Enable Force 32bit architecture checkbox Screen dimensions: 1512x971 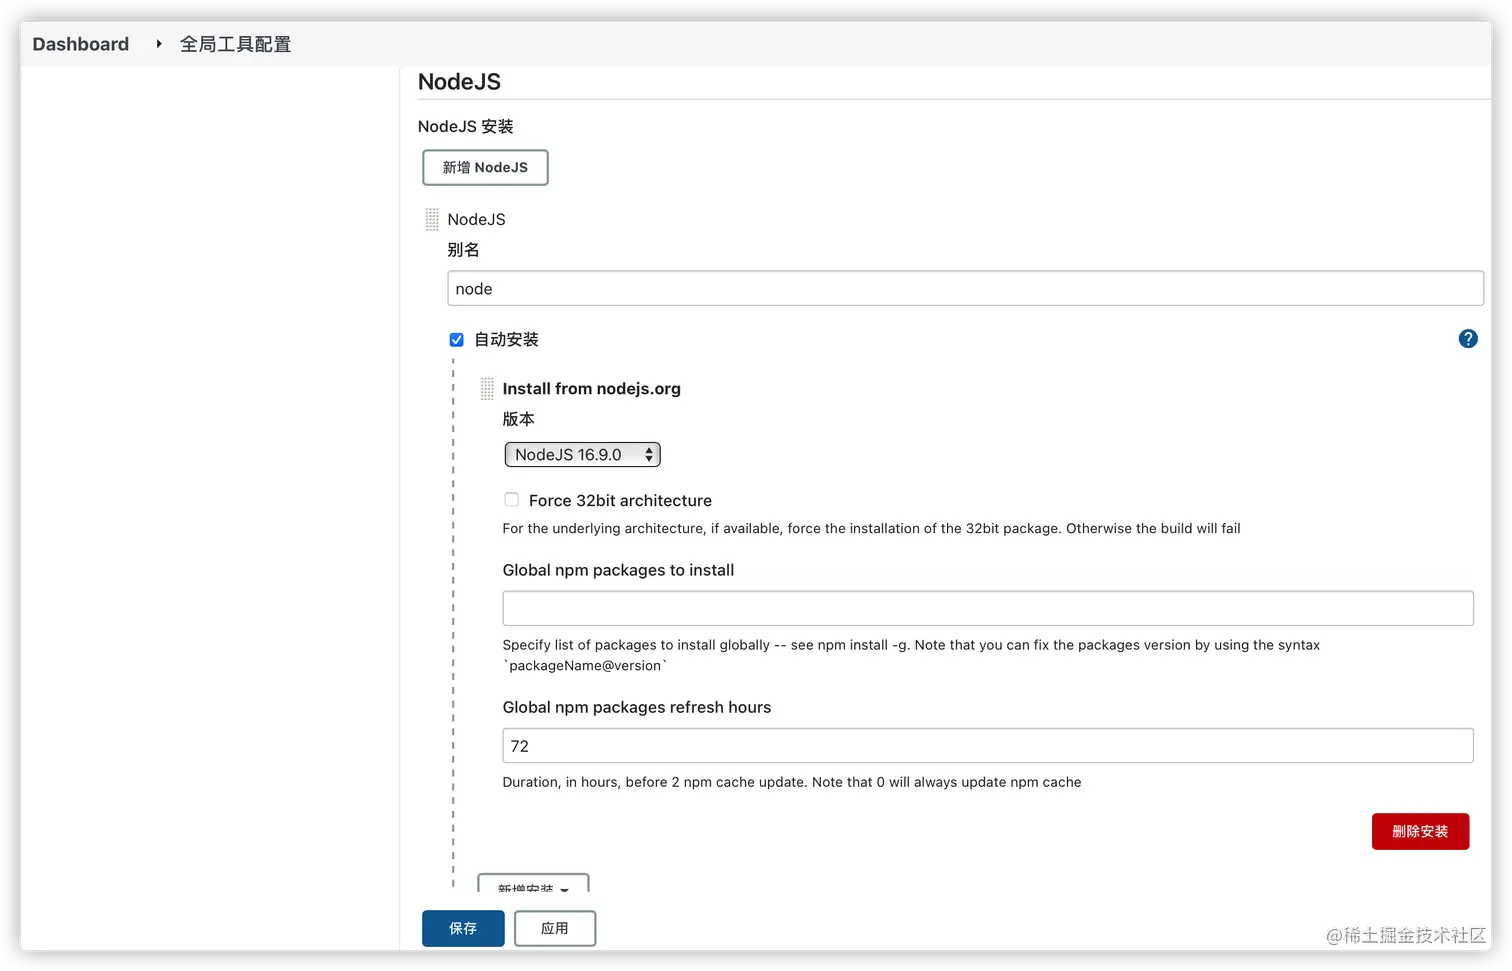point(511,500)
